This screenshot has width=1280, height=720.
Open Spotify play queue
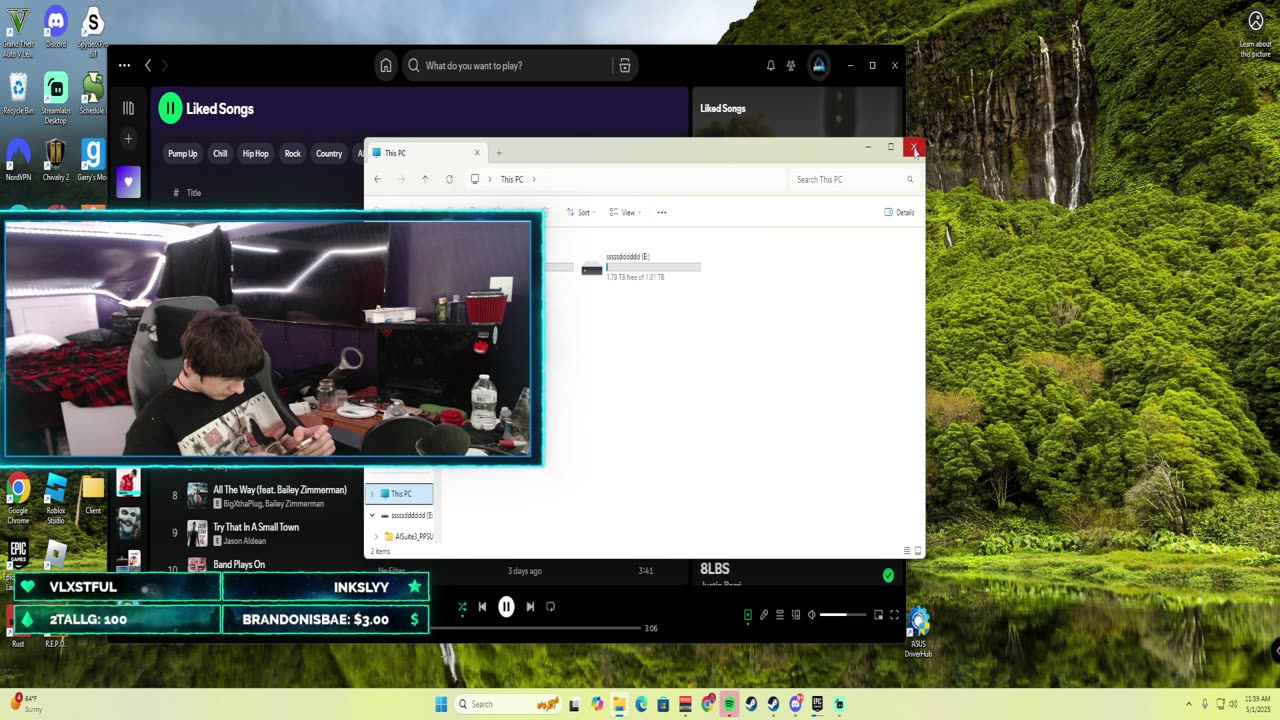click(x=780, y=615)
